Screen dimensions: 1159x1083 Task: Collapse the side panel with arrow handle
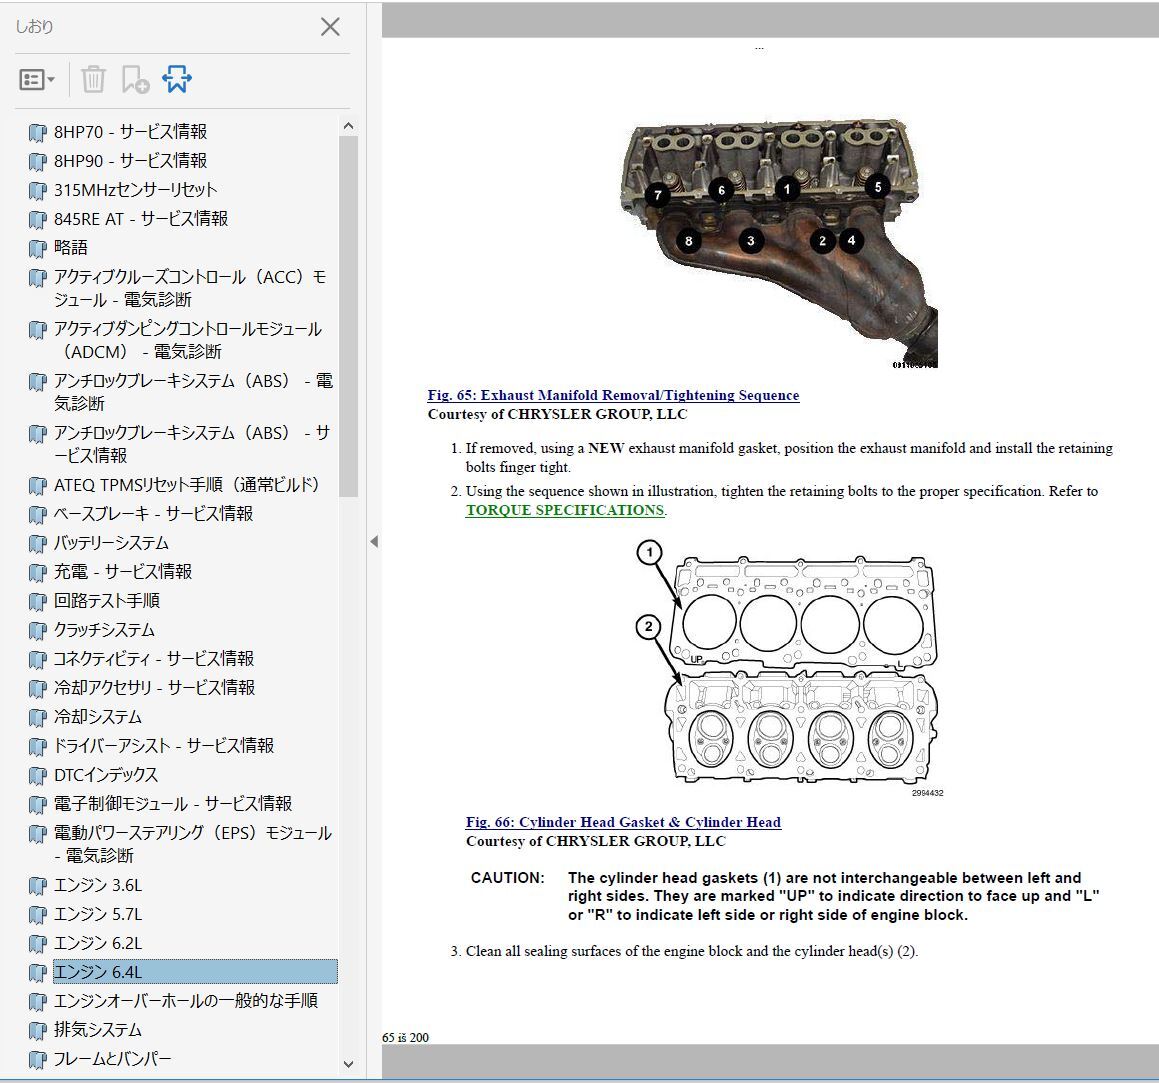coord(374,542)
